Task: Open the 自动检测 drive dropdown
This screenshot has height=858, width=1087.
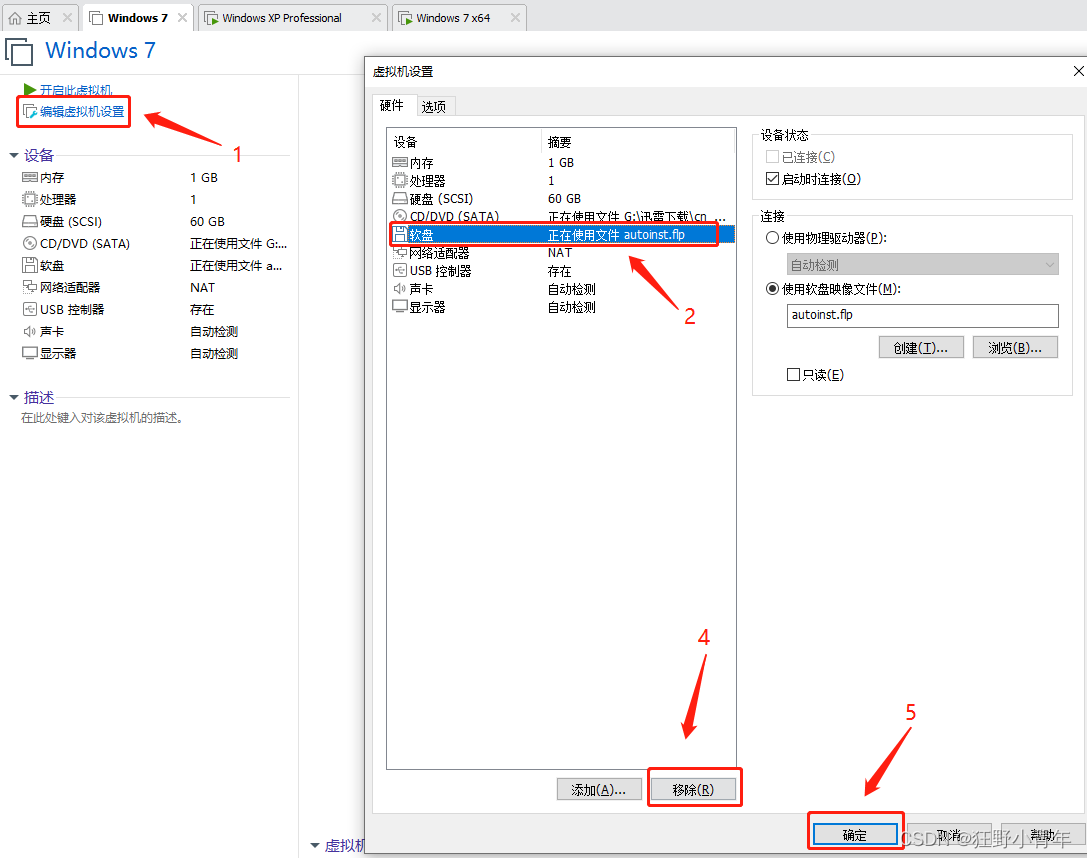Action: (x=923, y=264)
